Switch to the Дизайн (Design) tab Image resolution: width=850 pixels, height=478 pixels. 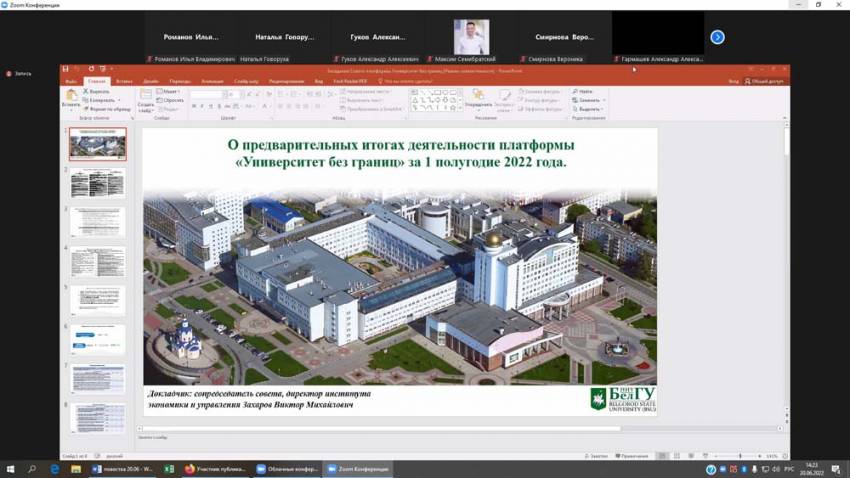coord(151,81)
